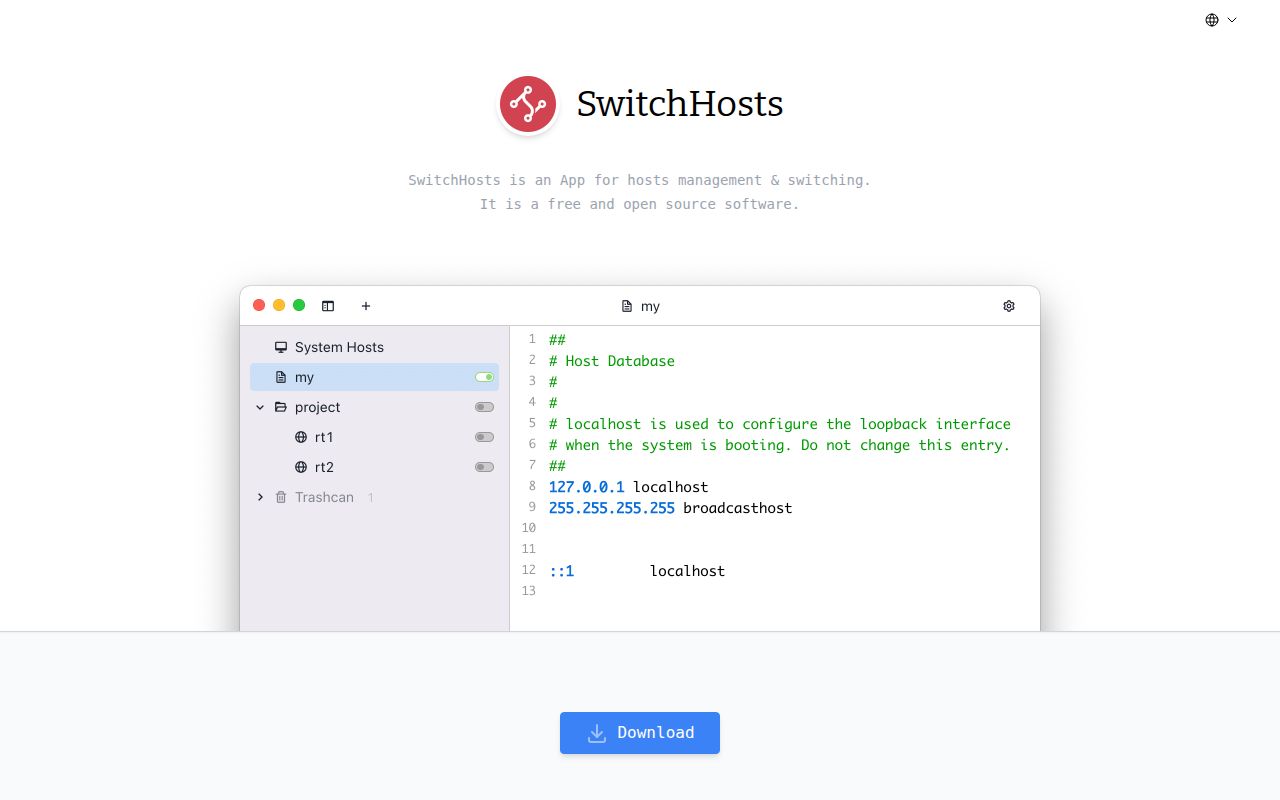Enable the project folder switch
Viewport: 1280px width, 800px height.
pyautogui.click(x=485, y=407)
